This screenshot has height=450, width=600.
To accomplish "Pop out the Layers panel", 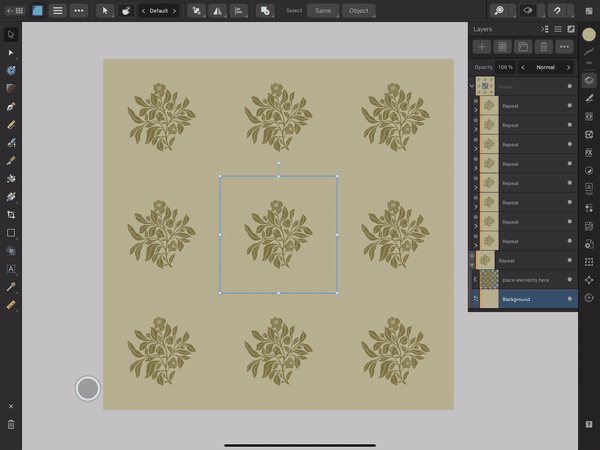I will (x=571, y=29).
